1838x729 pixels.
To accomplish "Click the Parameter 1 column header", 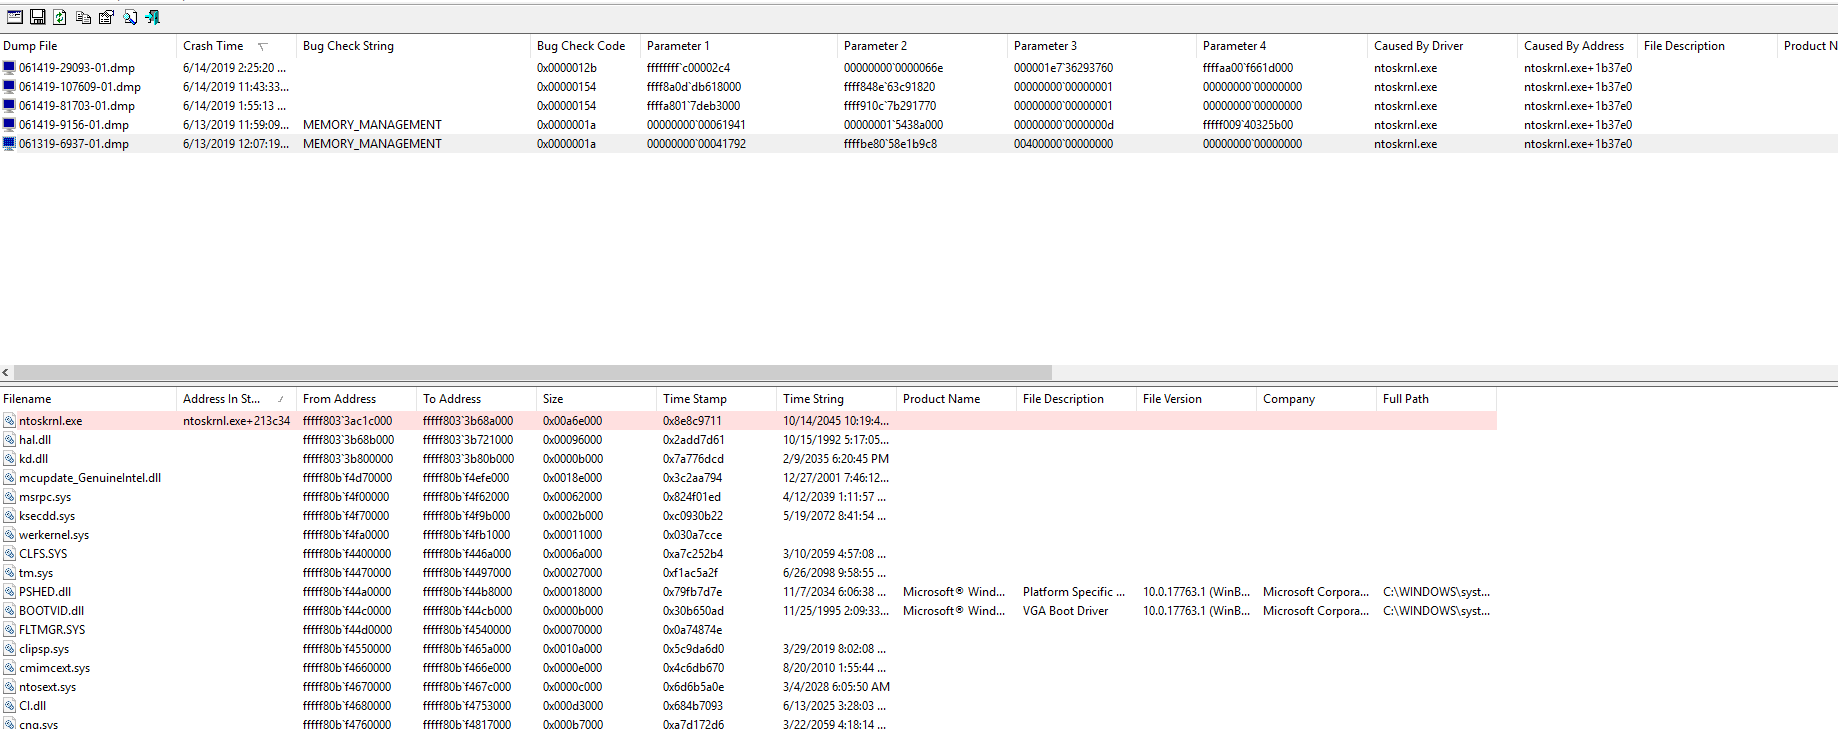I will coord(739,46).
